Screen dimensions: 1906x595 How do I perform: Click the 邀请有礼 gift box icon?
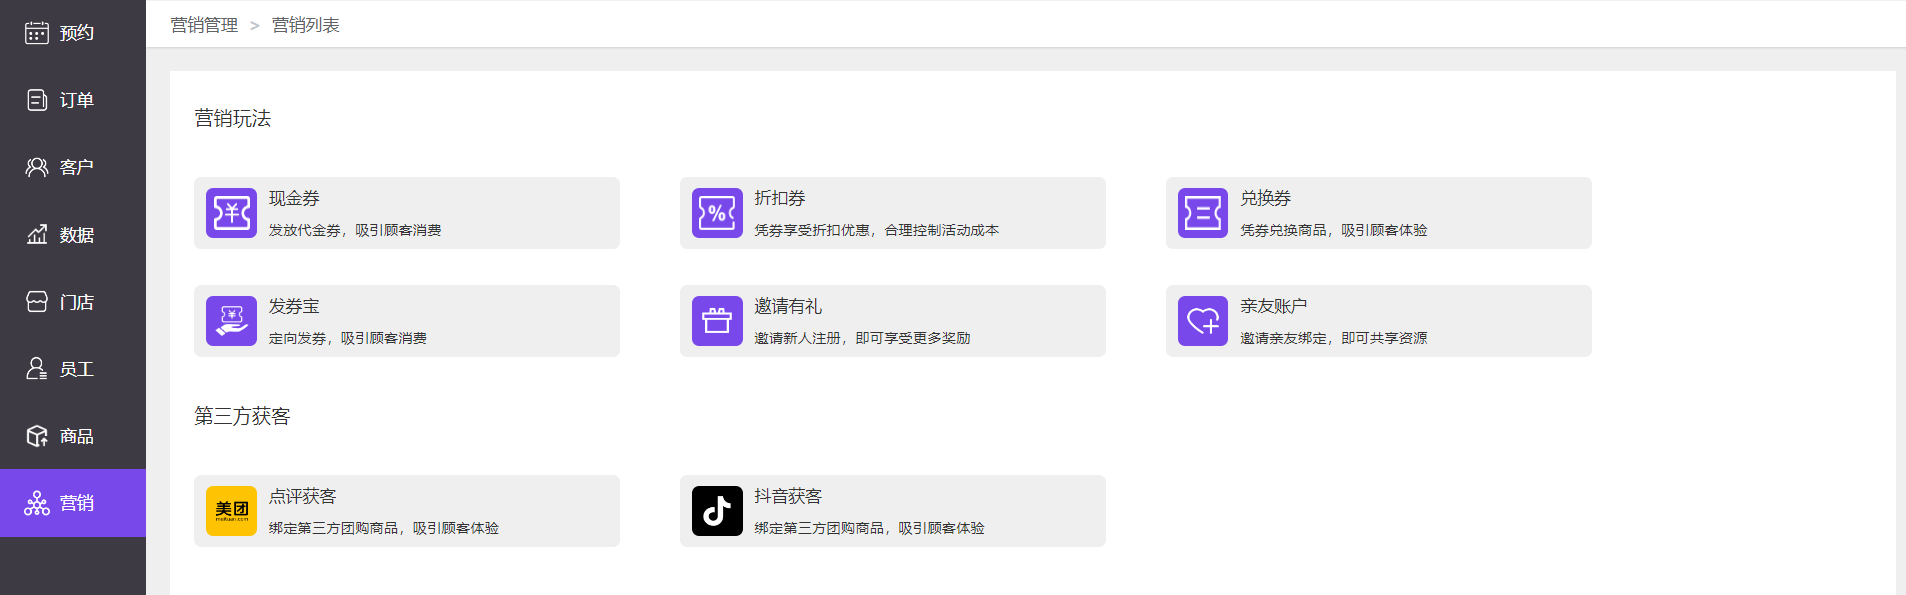click(x=717, y=321)
